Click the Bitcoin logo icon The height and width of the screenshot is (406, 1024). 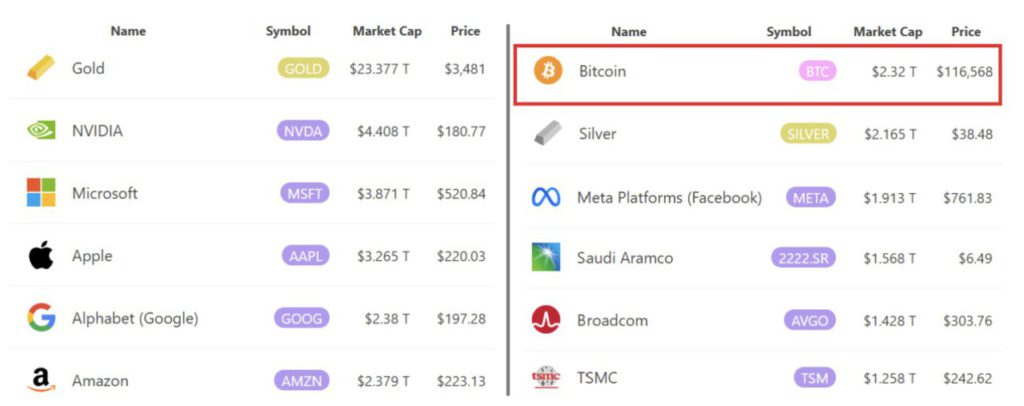[548, 70]
